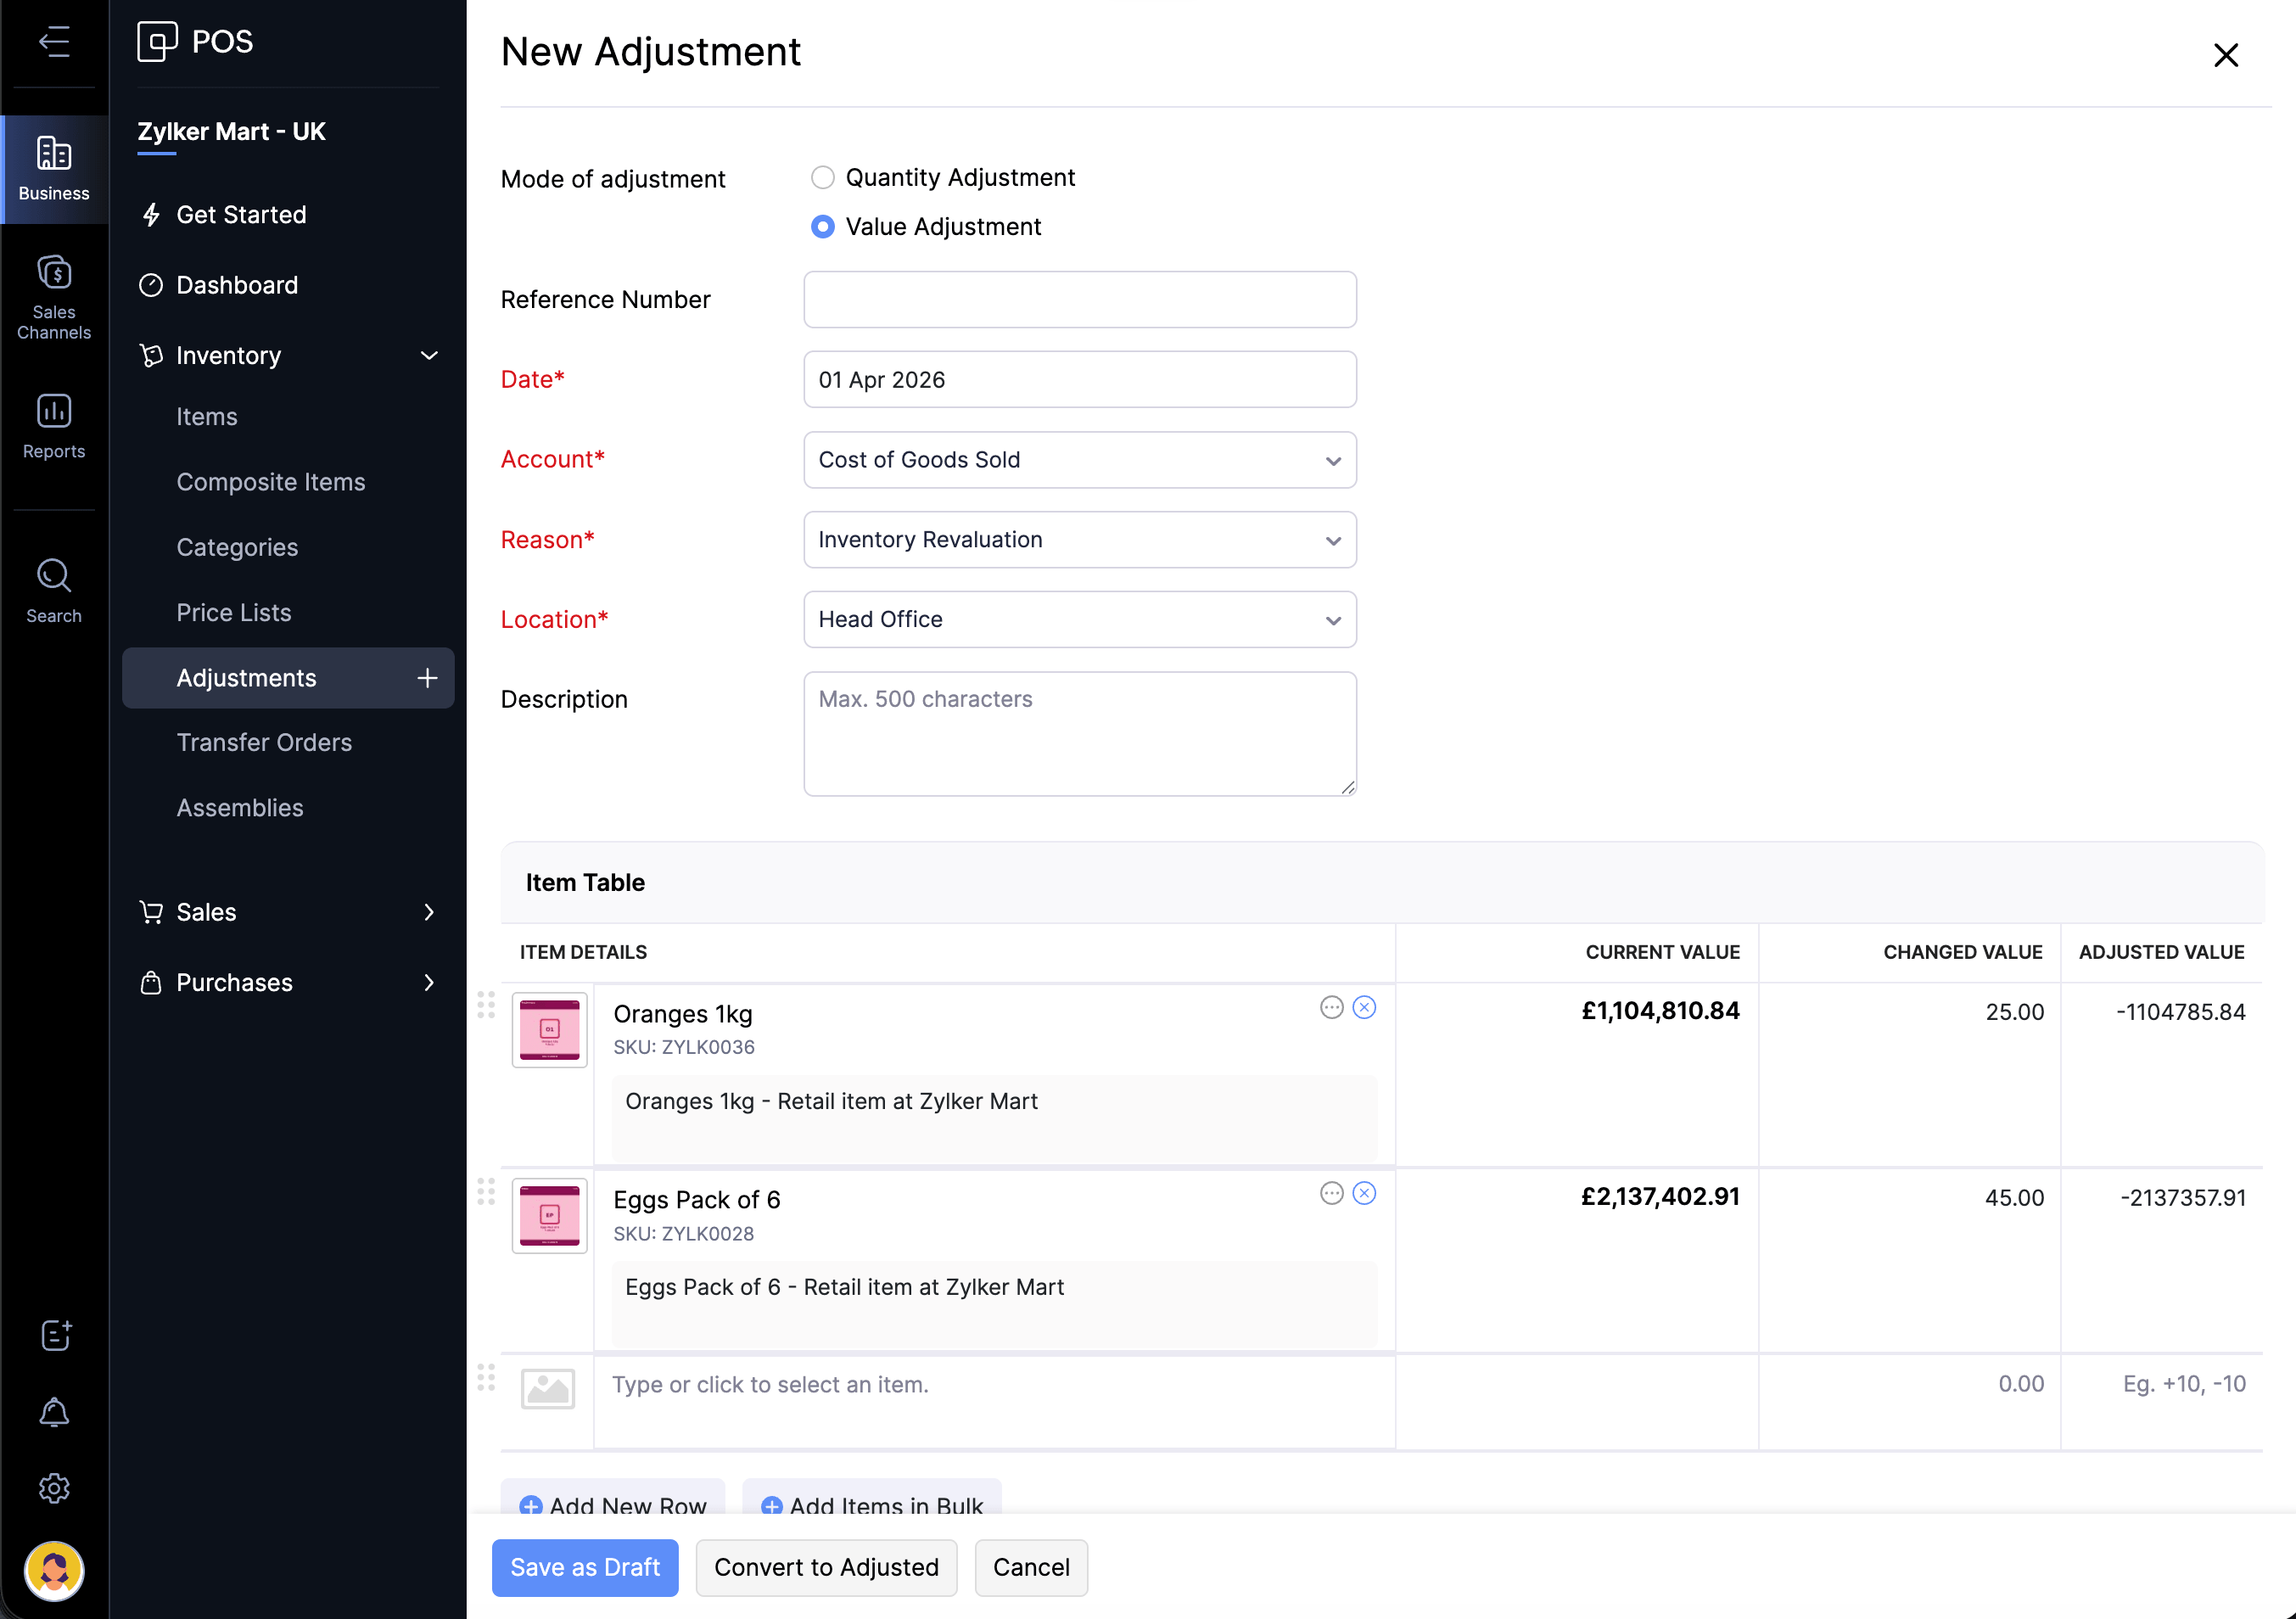Click drag handle for Eggs Pack of 6 row
The height and width of the screenshot is (1619, 2296).
[486, 1191]
